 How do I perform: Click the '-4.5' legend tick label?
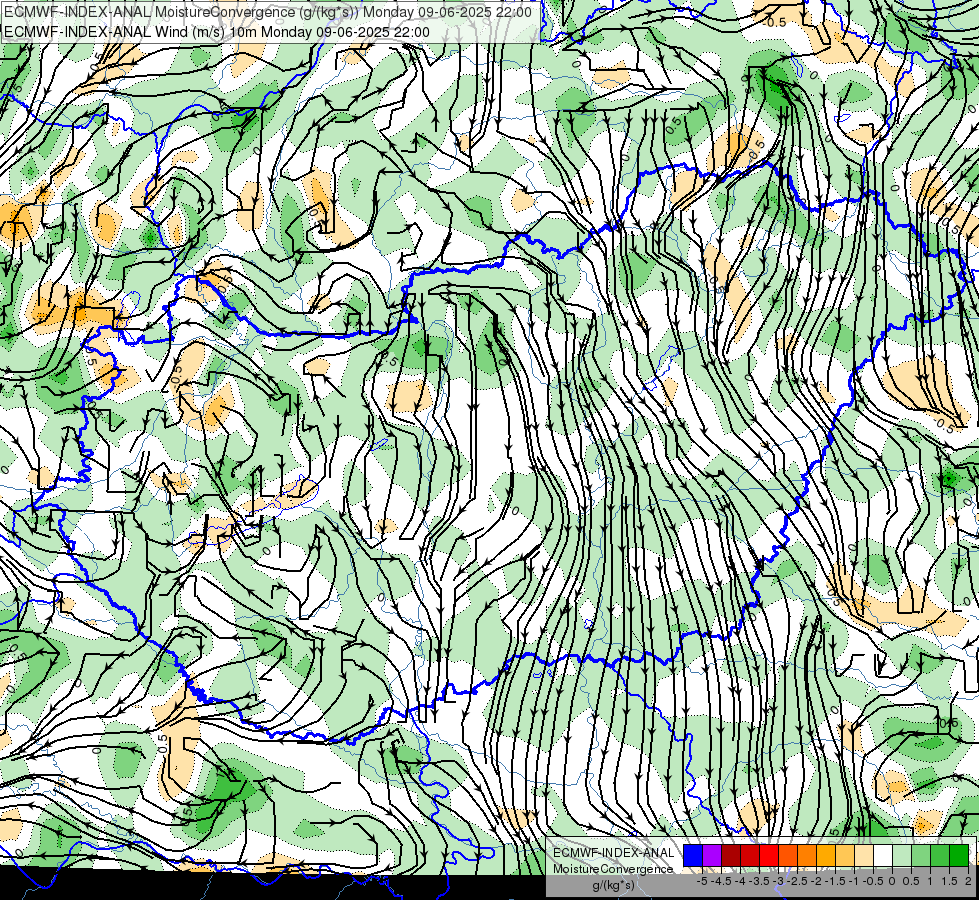722,881
